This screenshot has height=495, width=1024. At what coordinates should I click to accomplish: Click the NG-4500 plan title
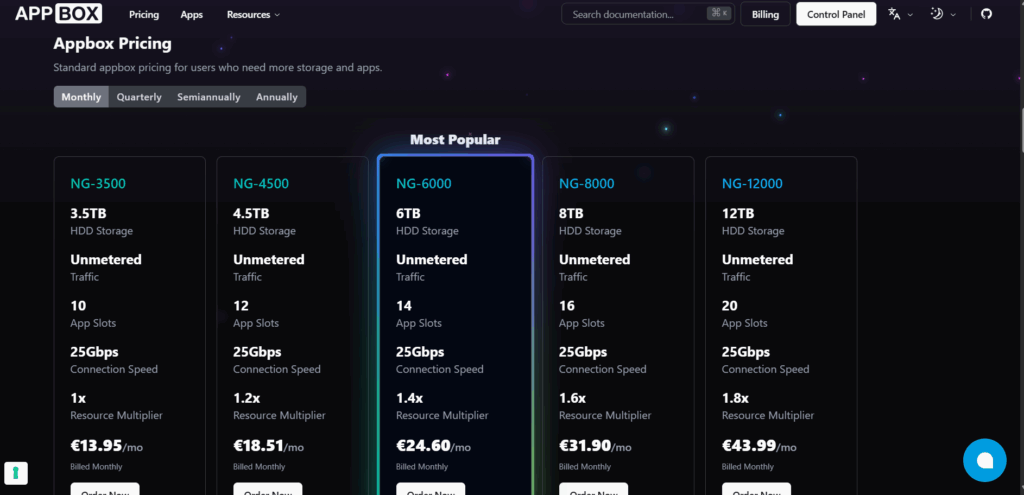click(x=261, y=184)
